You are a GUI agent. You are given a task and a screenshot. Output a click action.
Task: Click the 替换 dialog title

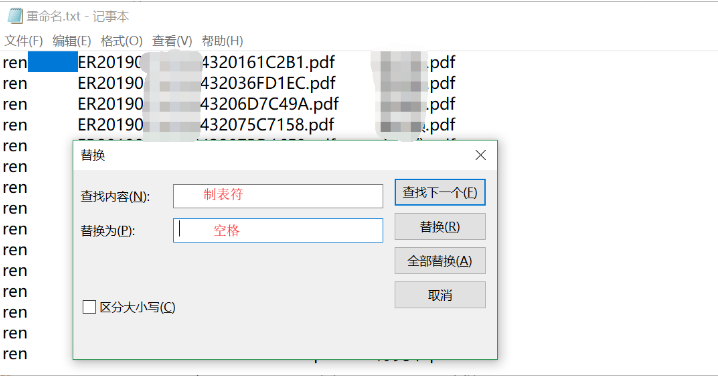[x=93, y=155]
